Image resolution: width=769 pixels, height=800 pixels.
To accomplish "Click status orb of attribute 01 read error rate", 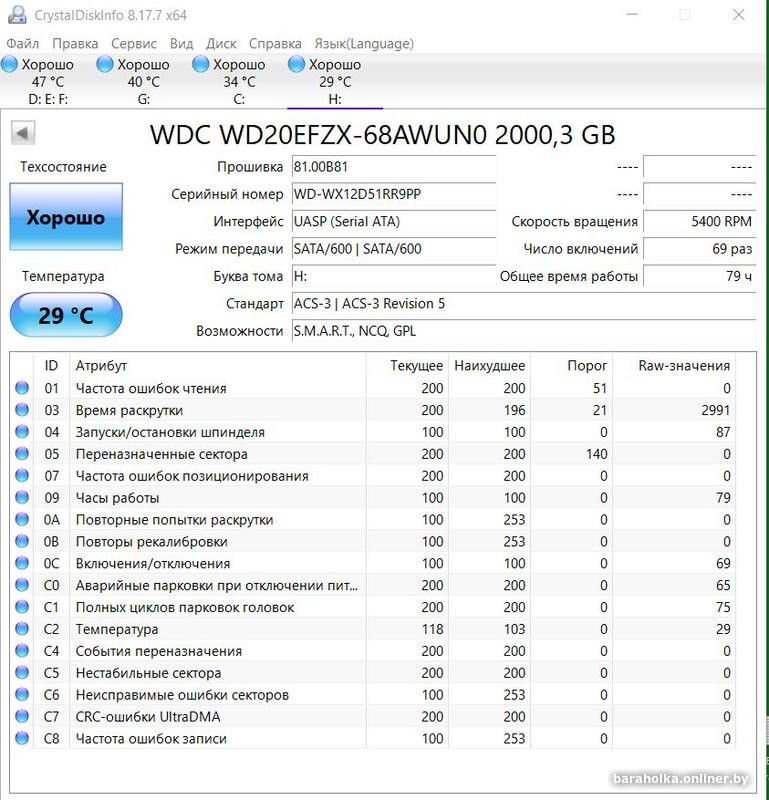I will pyautogui.click(x=22, y=388).
